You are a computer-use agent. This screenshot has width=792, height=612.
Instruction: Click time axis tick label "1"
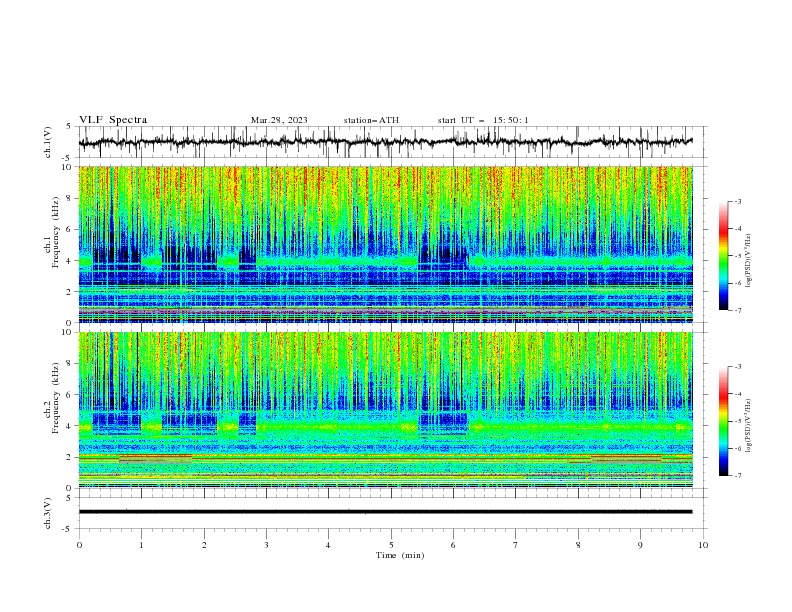click(141, 545)
